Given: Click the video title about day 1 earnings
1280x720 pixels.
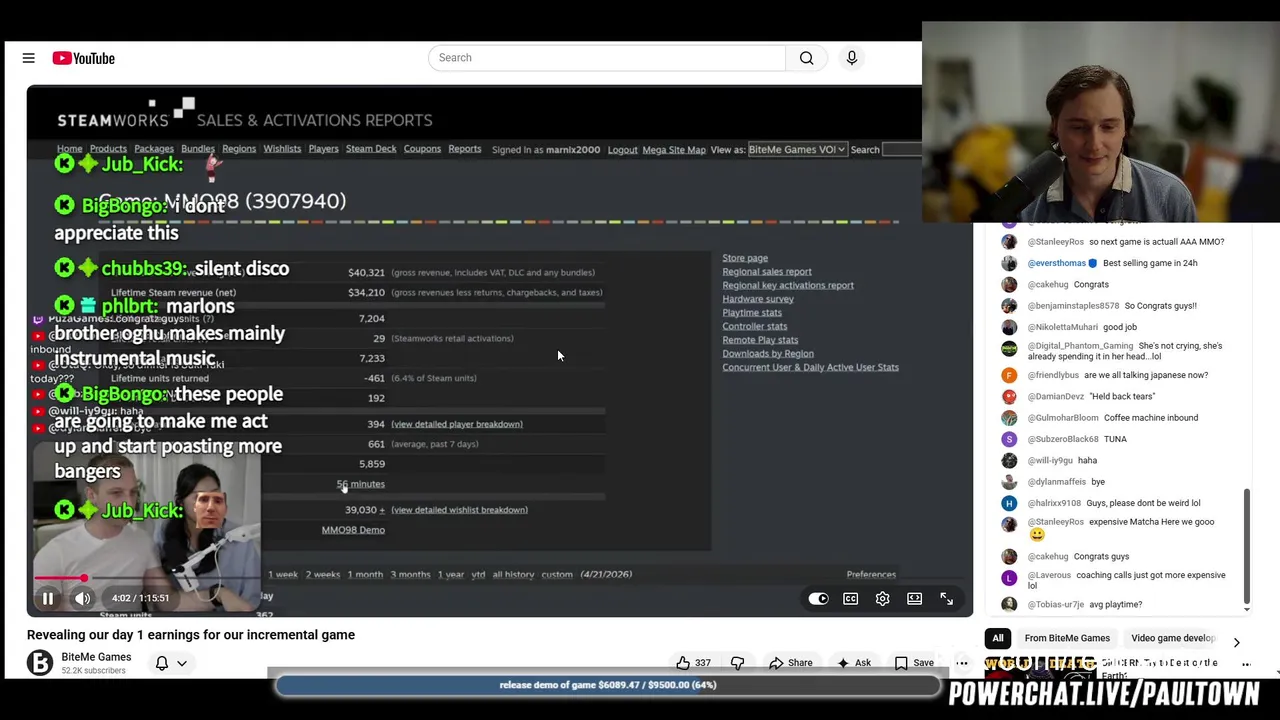Looking at the screenshot, I should coord(191,634).
